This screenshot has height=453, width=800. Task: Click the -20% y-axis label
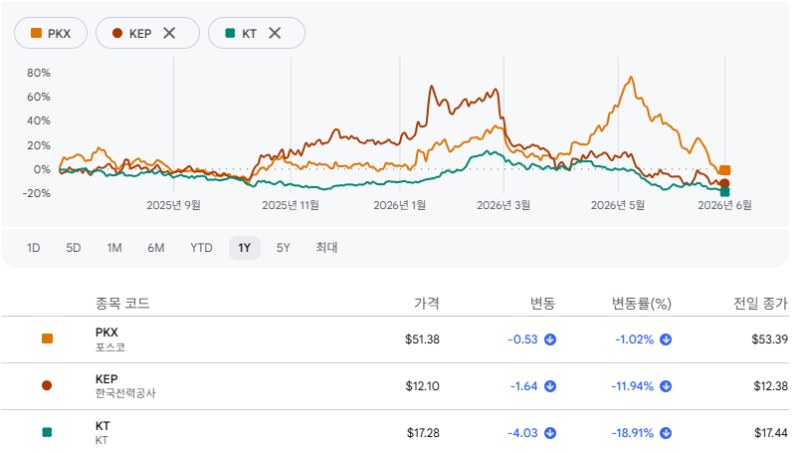(x=36, y=193)
